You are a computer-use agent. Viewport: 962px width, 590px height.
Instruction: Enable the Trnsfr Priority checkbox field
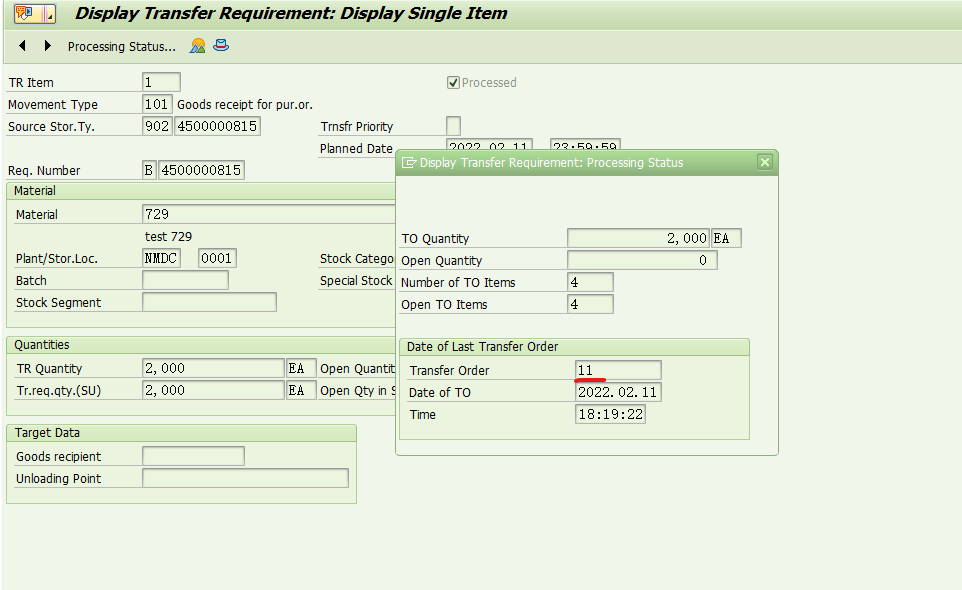[453, 125]
